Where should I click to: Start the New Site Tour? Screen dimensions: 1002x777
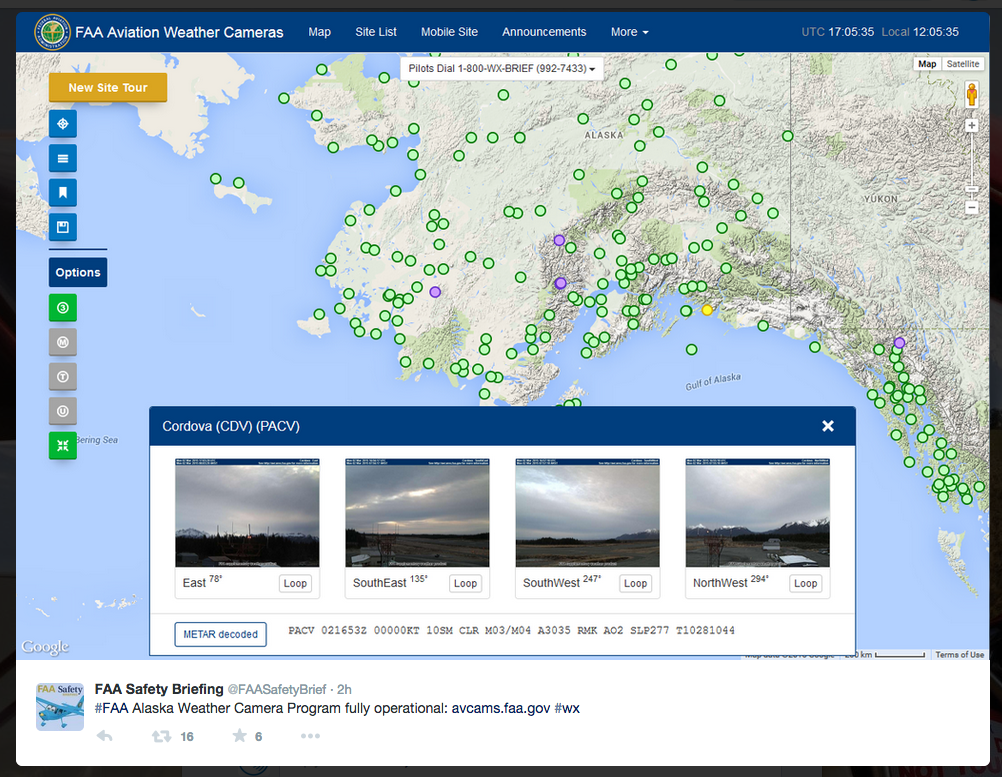tap(108, 88)
